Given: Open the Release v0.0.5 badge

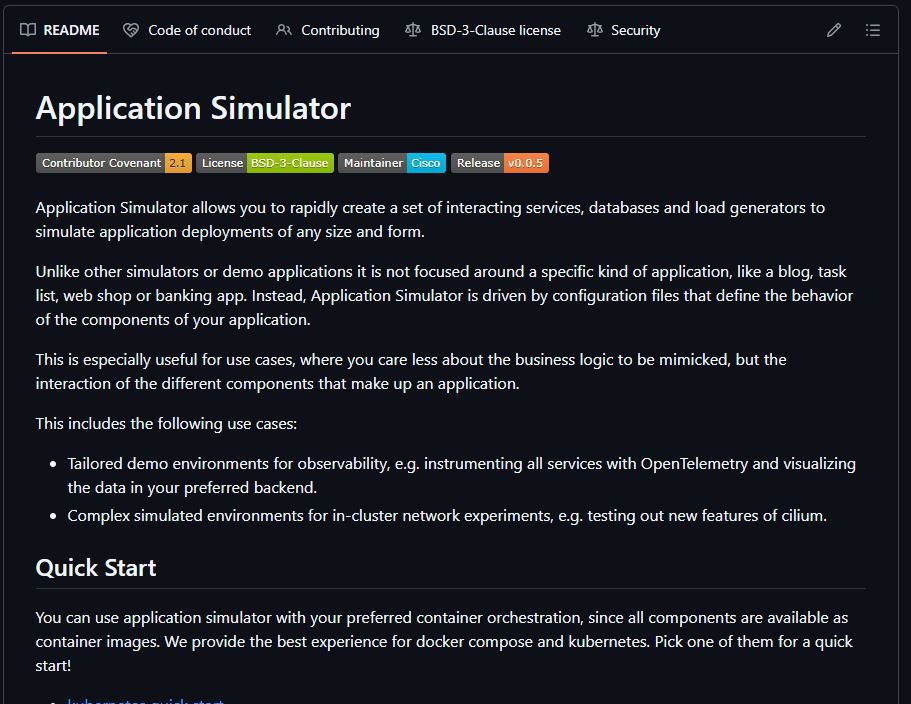Looking at the screenshot, I should pos(499,163).
